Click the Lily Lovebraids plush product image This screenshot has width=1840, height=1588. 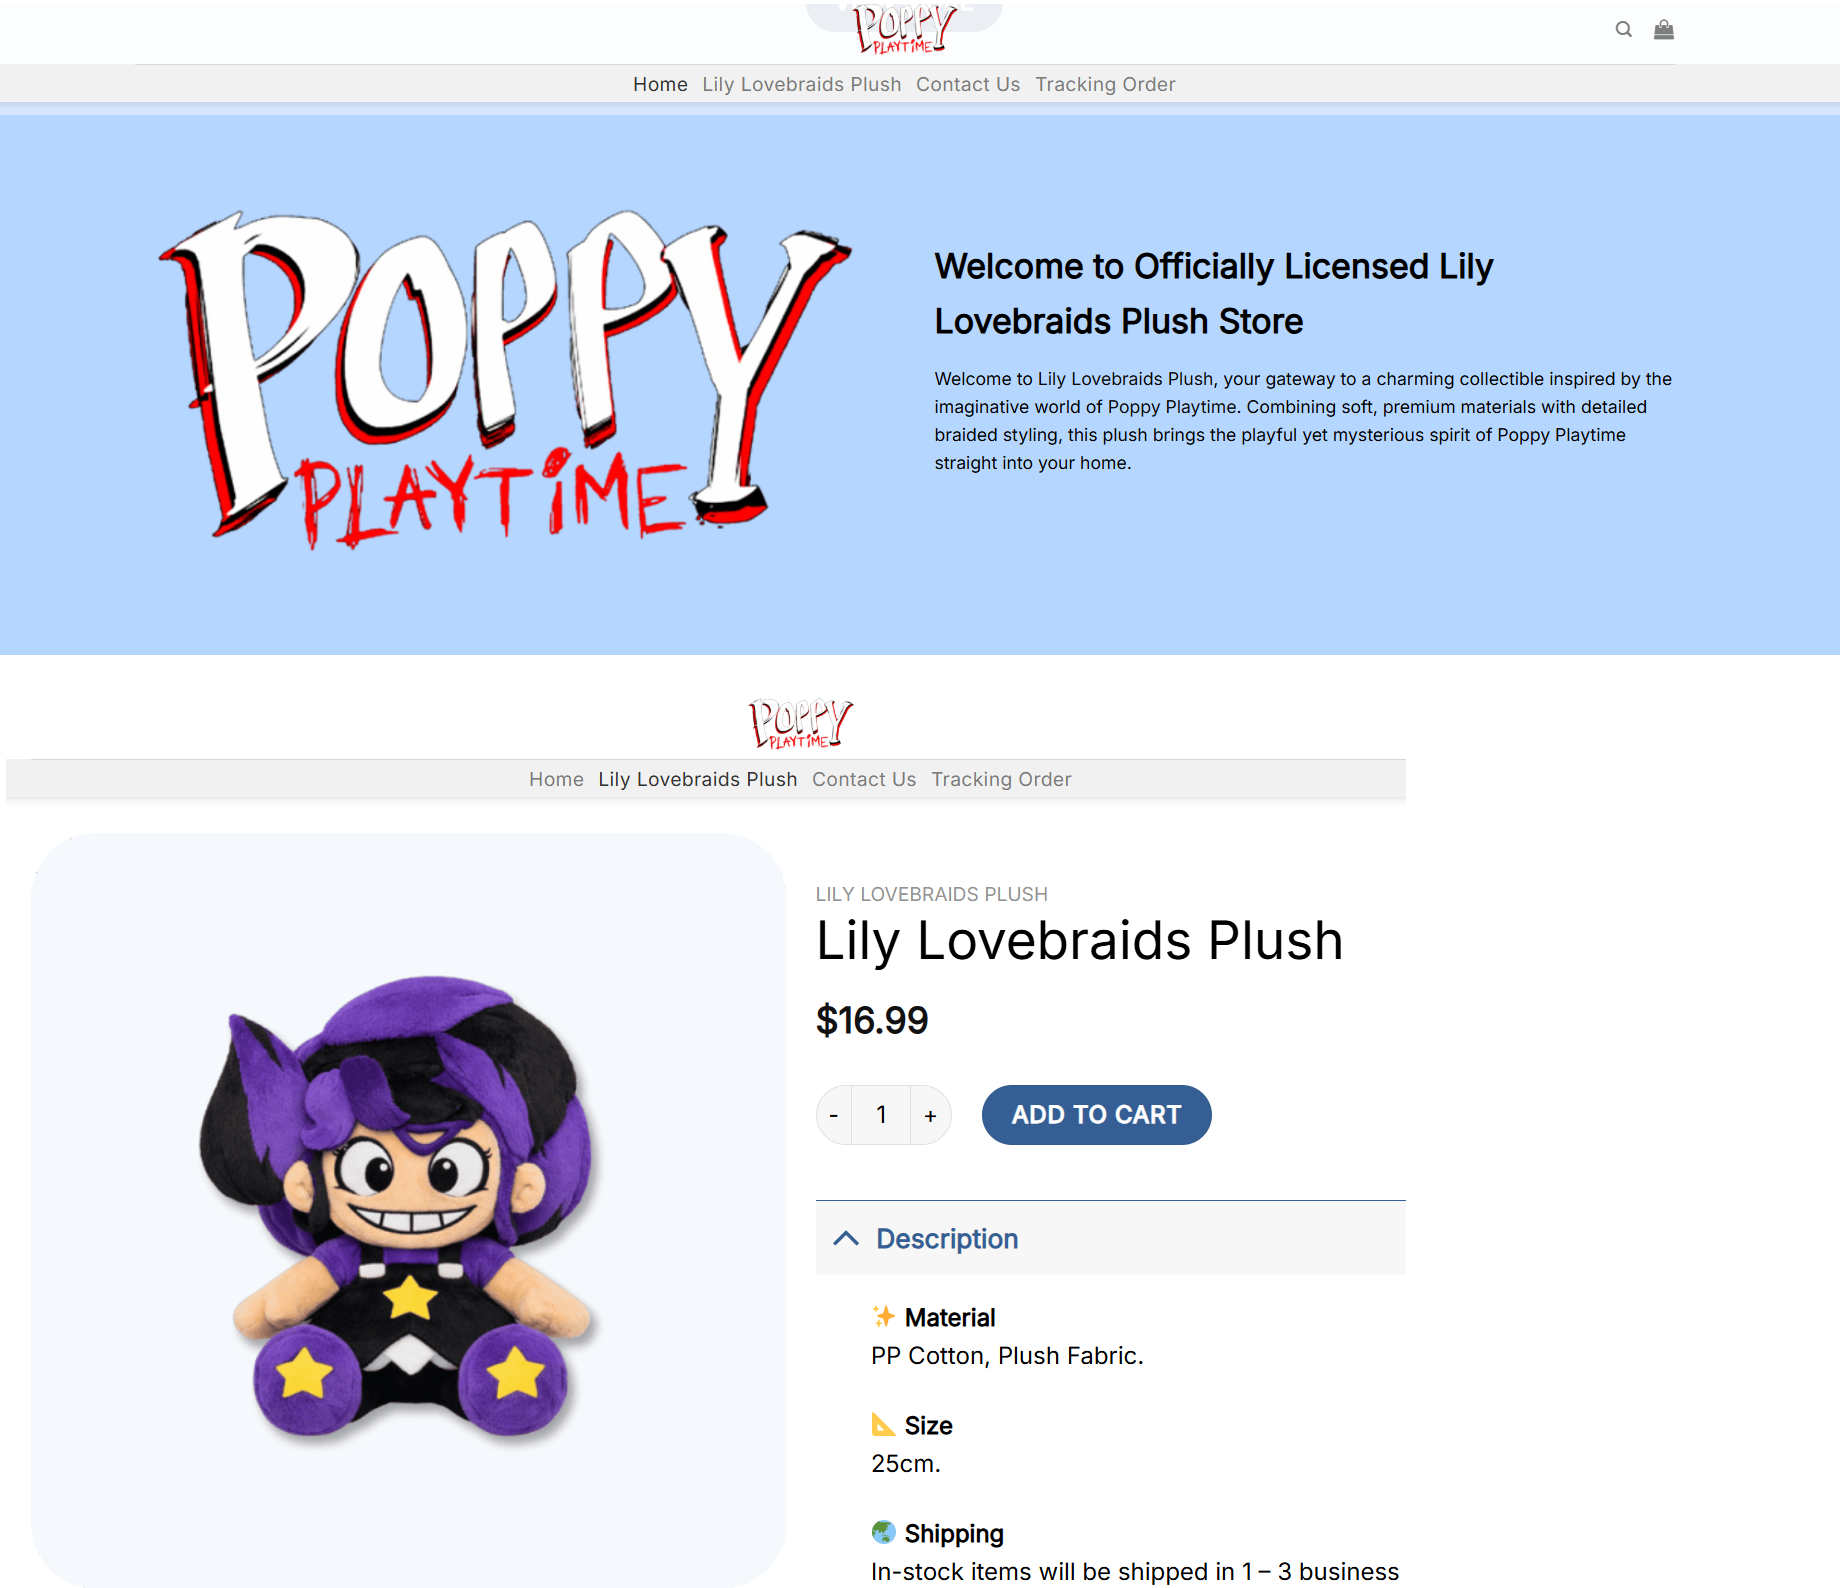click(408, 1210)
